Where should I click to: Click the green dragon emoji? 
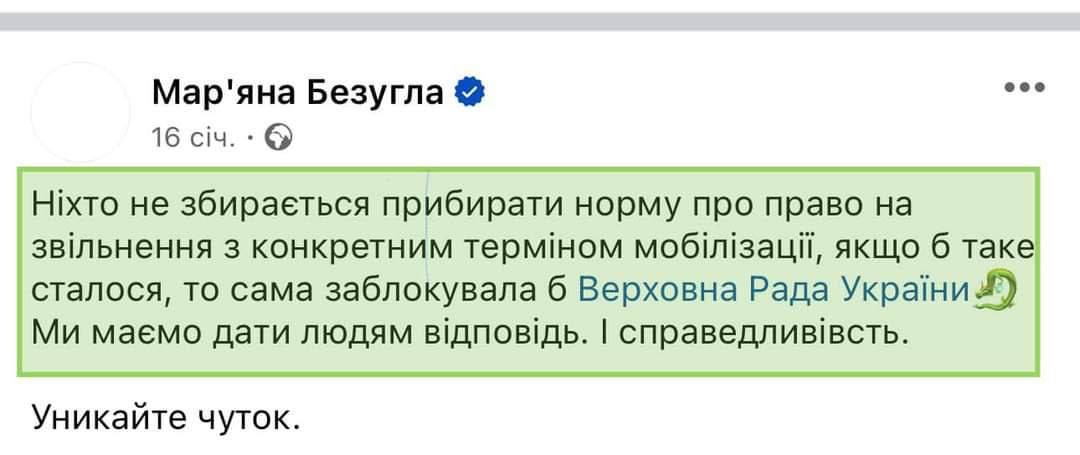tap(994, 291)
